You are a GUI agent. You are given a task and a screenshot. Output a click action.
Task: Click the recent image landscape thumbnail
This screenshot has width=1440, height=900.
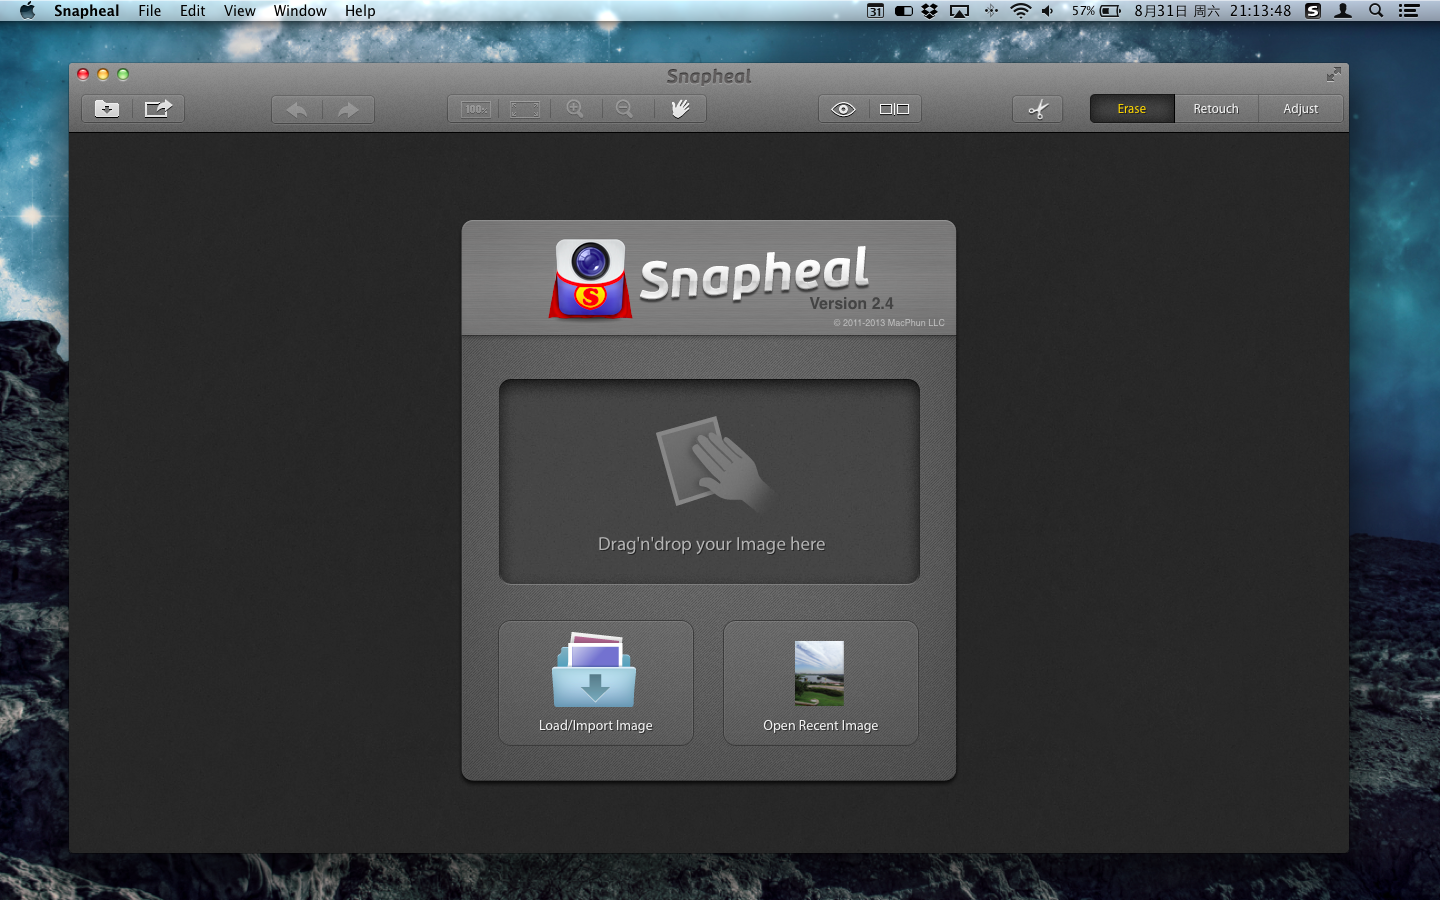(819, 673)
